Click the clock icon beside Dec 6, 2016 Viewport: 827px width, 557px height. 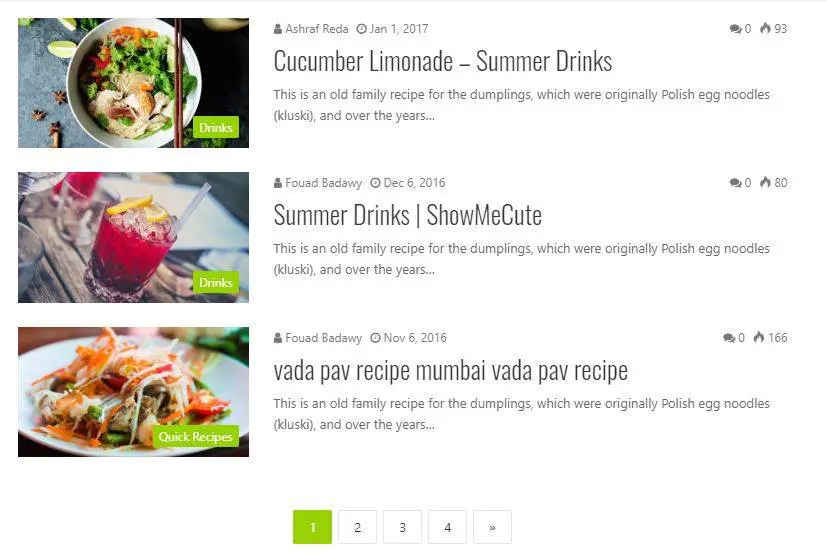coord(375,183)
